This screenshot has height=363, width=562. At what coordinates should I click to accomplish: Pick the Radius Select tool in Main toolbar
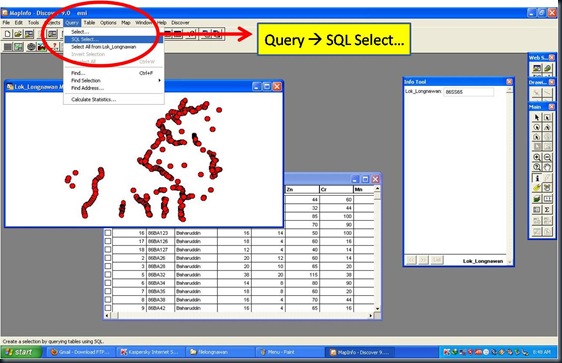click(x=537, y=127)
